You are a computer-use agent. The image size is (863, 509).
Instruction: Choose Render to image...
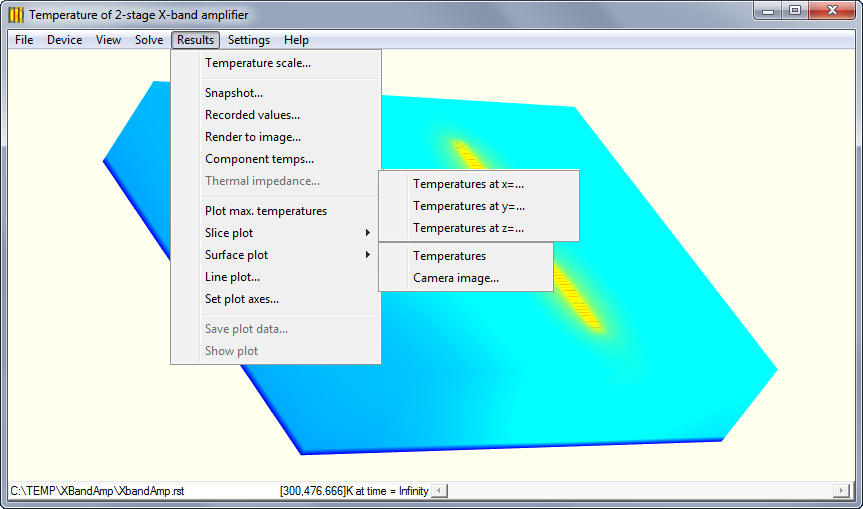[276, 137]
